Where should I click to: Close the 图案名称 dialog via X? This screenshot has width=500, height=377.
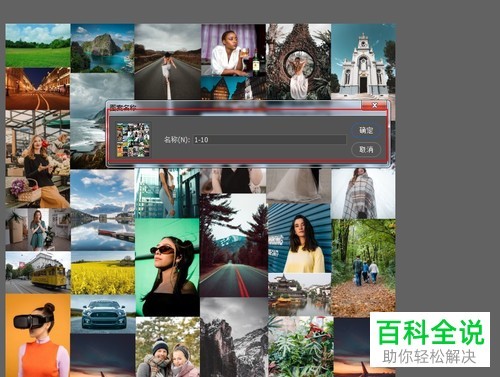point(375,105)
